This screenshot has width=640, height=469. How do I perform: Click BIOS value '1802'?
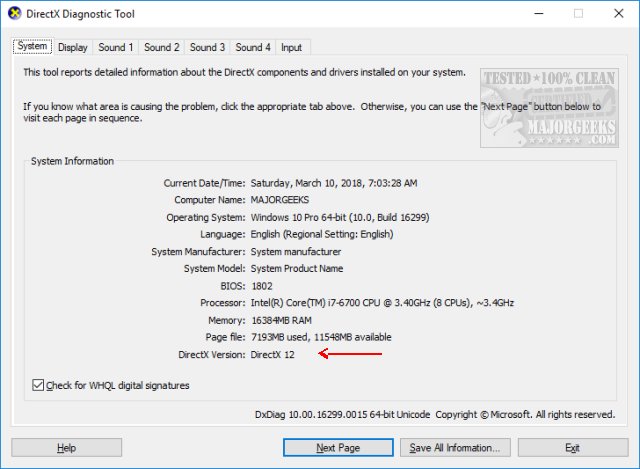coord(262,286)
